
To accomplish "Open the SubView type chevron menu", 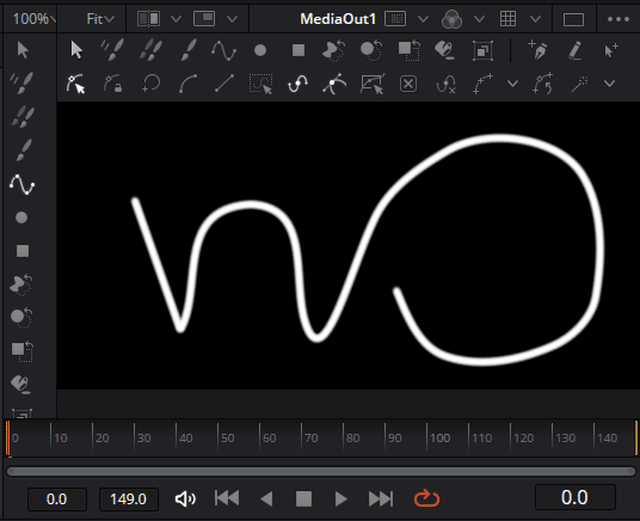I will click(232, 19).
